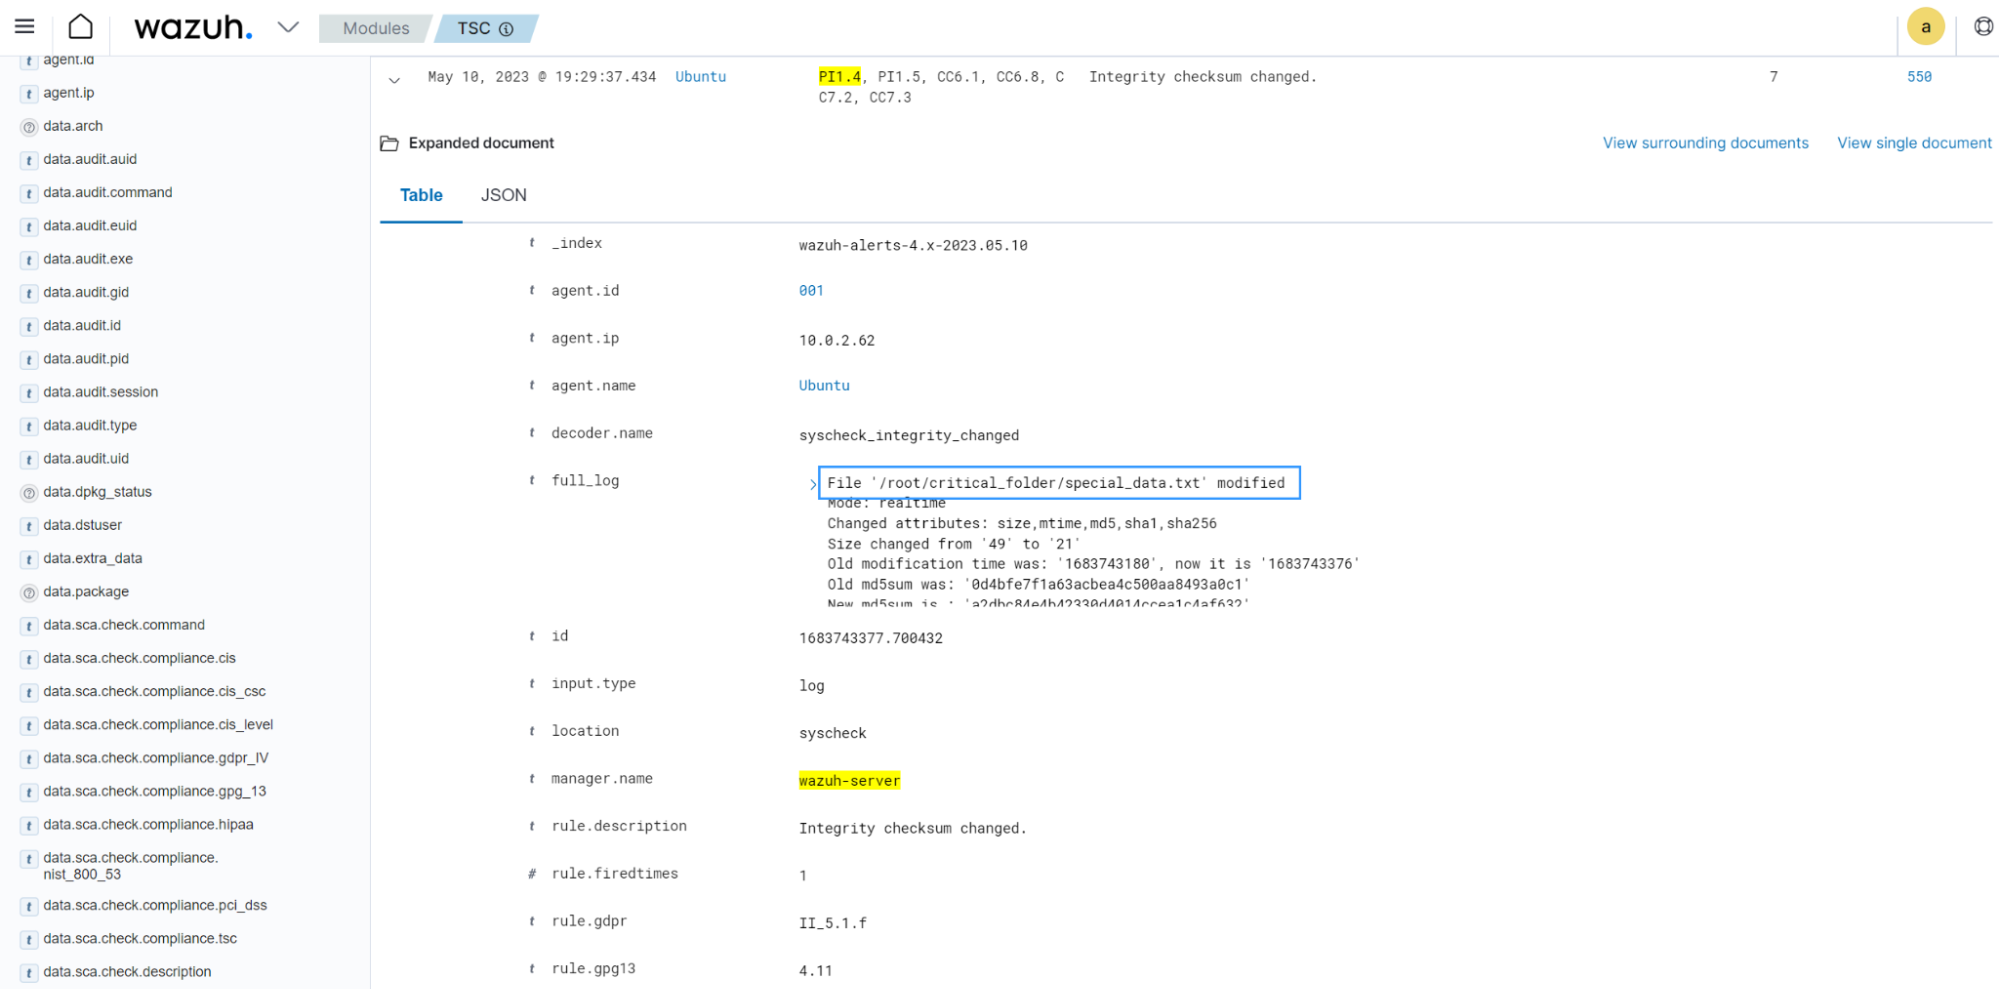Click the data.sca.check.compliance.nist_800_53 type icon
Image resolution: width=1999 pixels, height=989 pixels.
point(29,859)
